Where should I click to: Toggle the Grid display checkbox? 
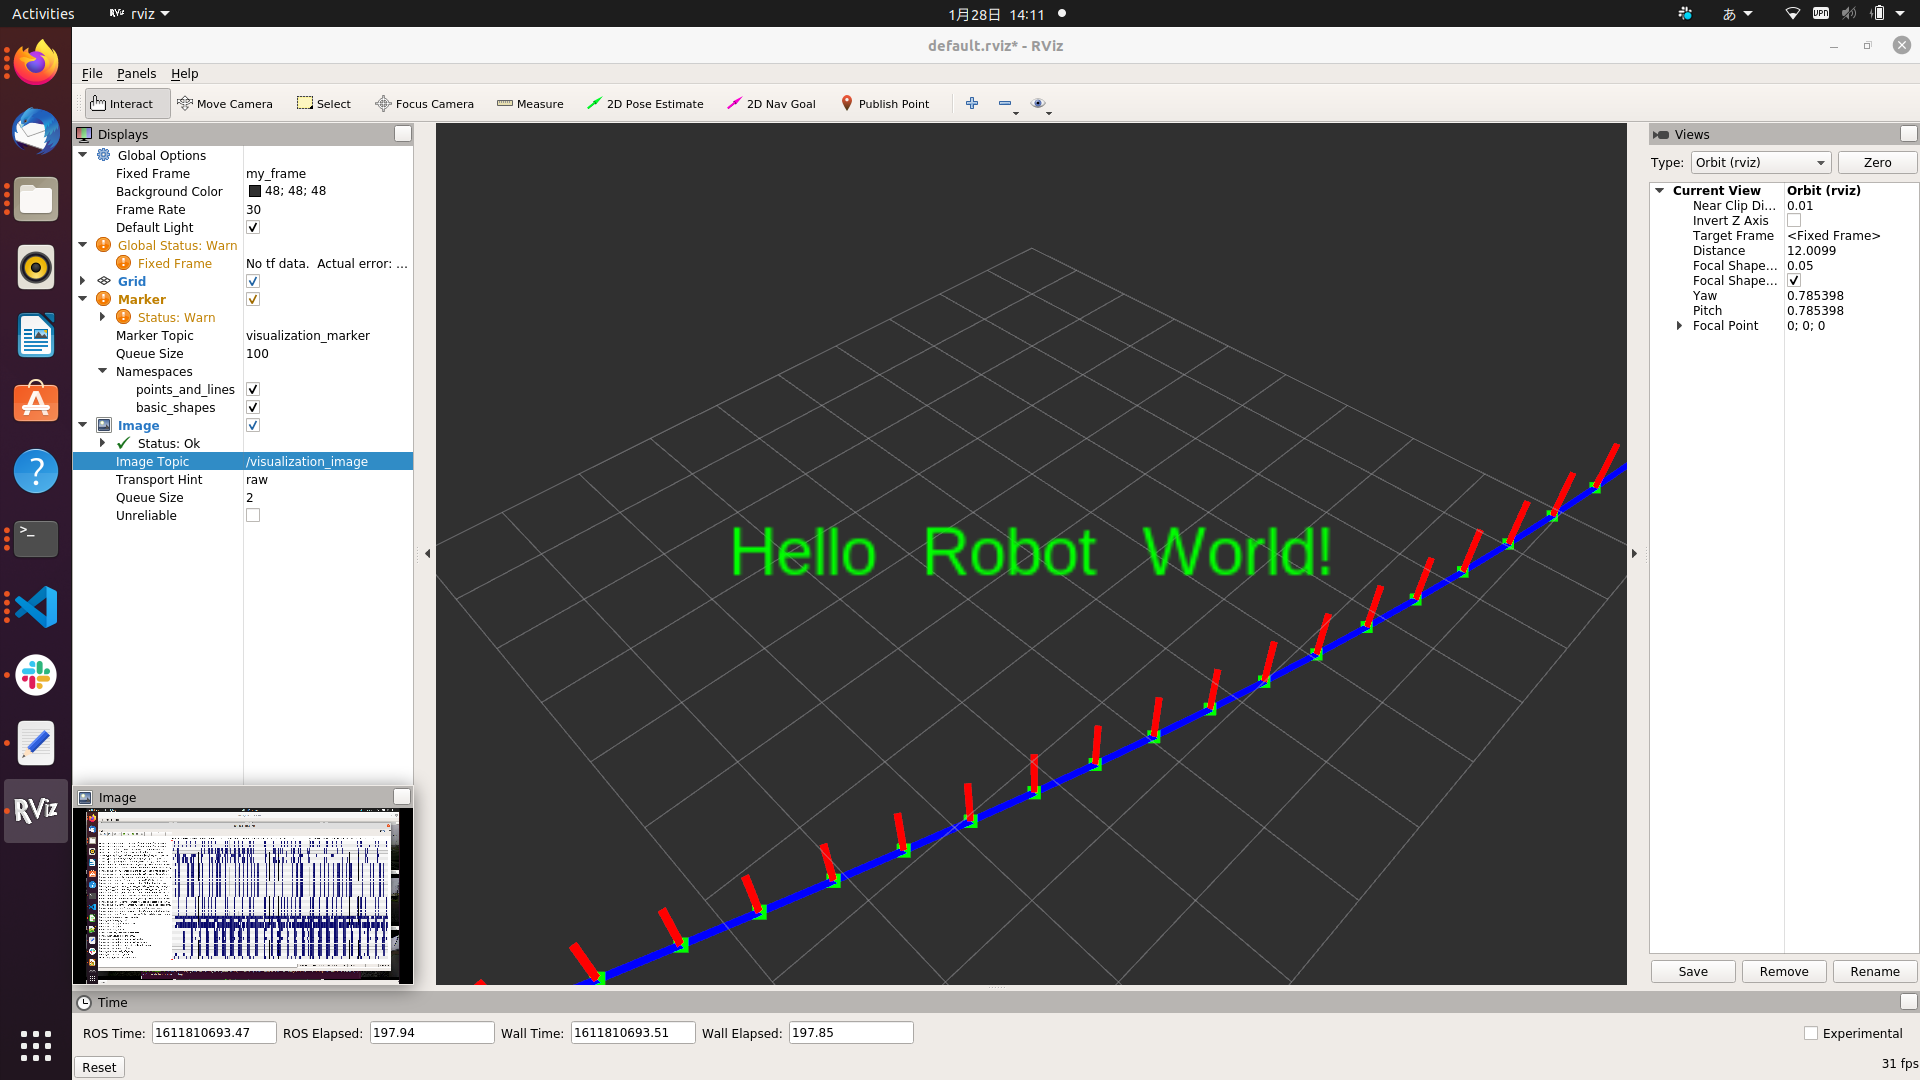coord(253,281)
